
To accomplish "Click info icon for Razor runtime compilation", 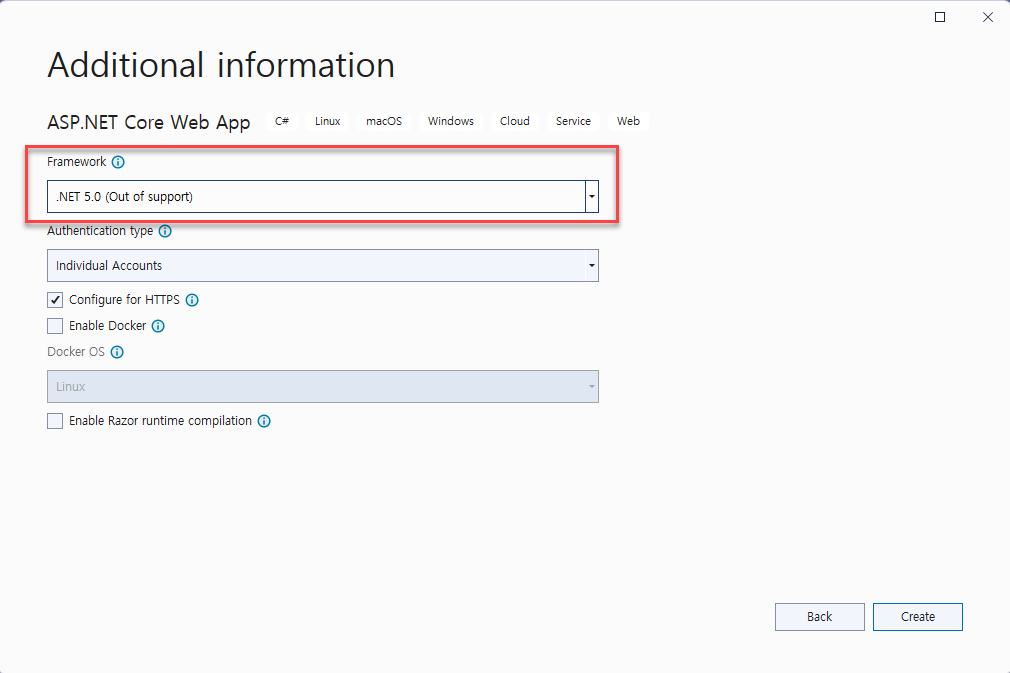I will click(x=264, y=421).
